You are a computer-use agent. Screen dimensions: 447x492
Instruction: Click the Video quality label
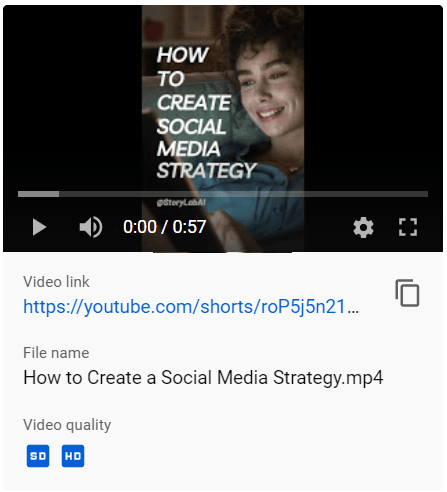[x=67, y=425]
